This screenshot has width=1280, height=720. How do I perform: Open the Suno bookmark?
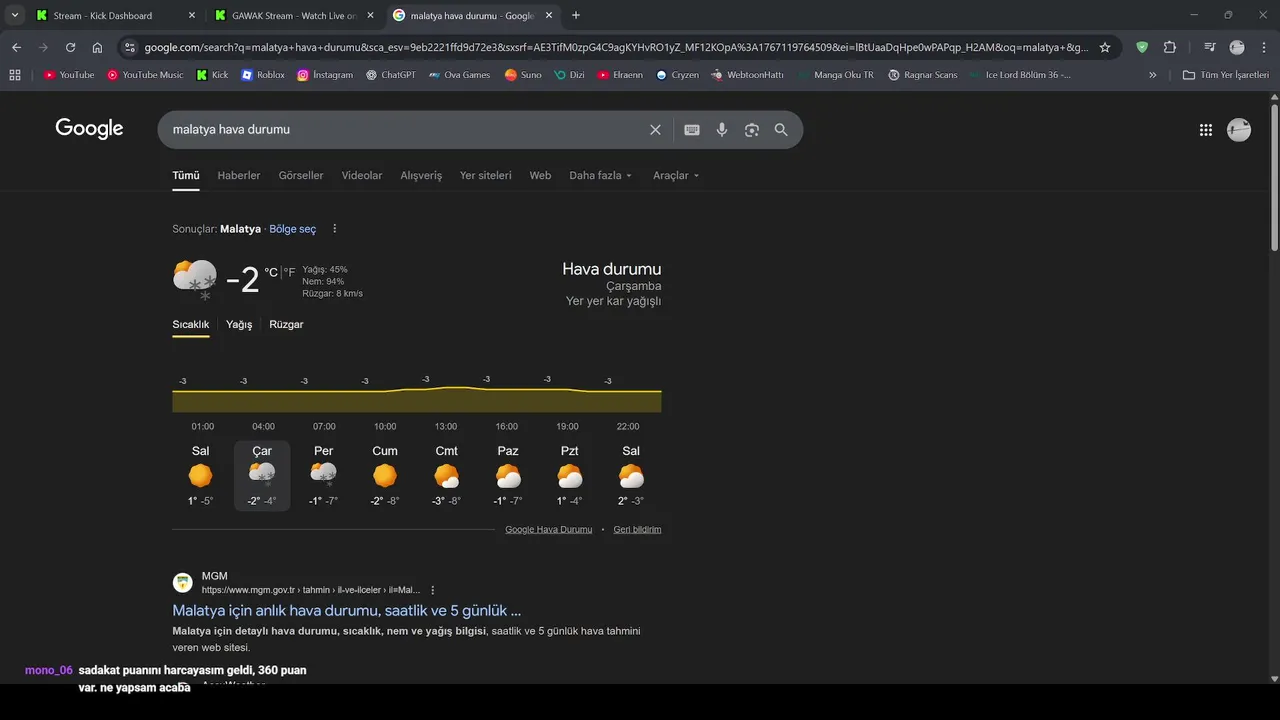tap(523, 75)
